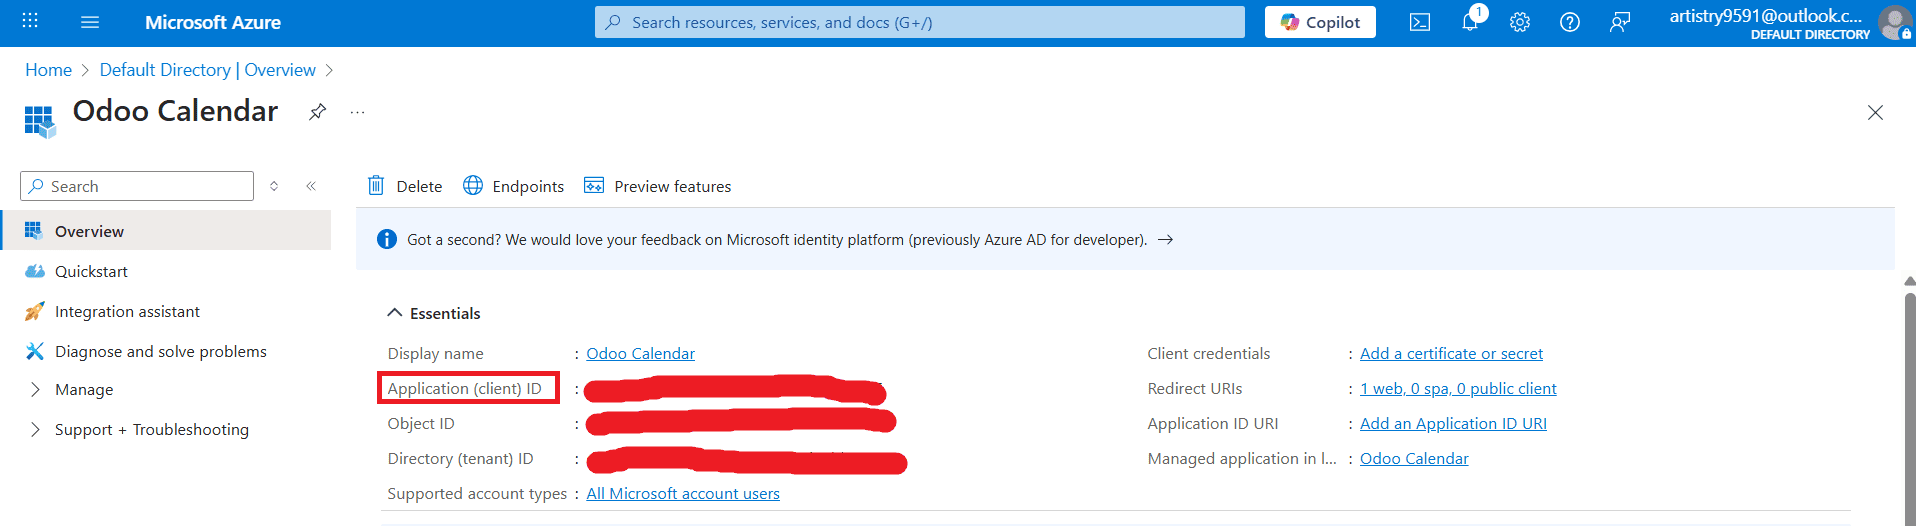1916x526 pixels.
Task: Open the feedback icon in header
Action: point(1620,22)
